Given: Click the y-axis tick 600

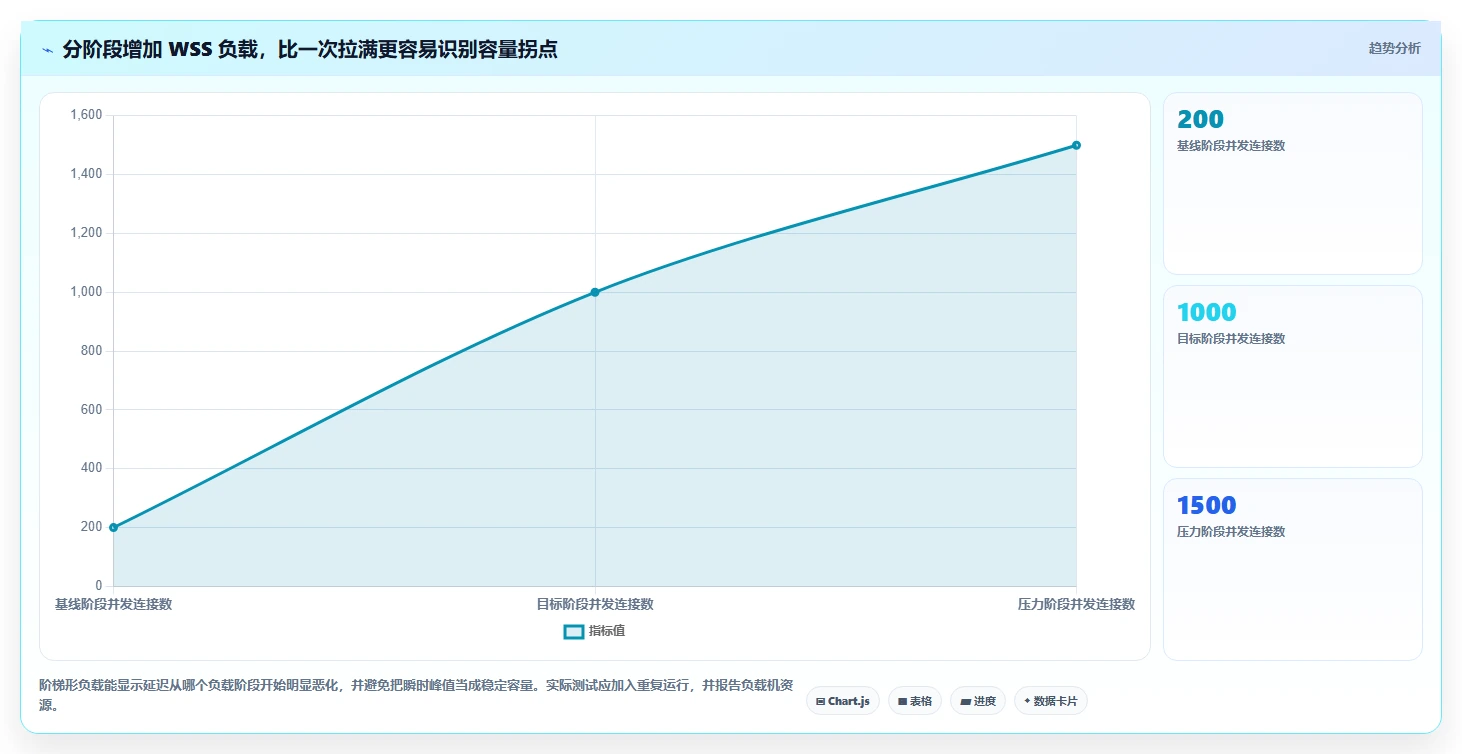Looking at the screenshot, I should pos(92,409).
